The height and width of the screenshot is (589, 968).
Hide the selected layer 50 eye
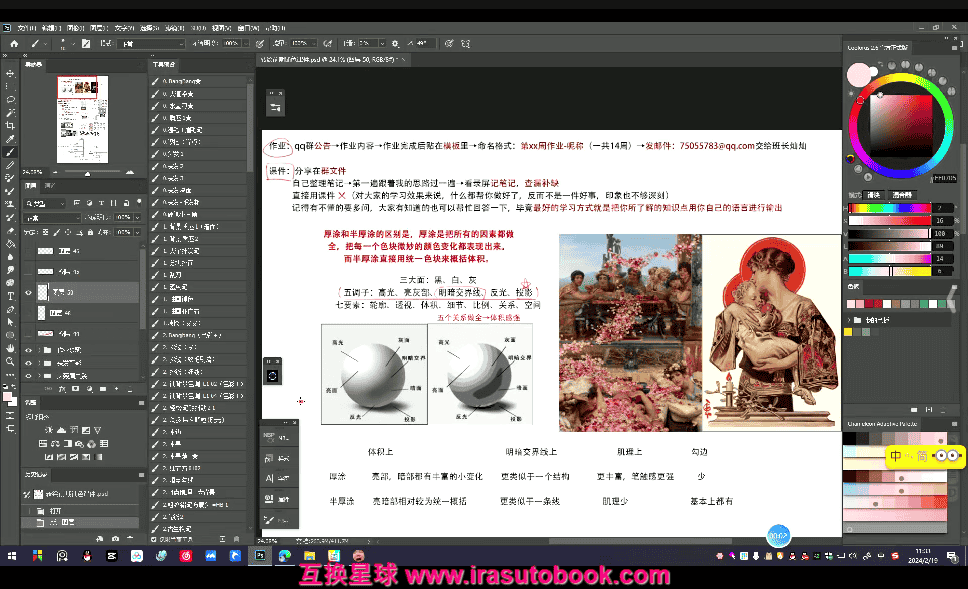pyautogui.click(x=28, y=293)
